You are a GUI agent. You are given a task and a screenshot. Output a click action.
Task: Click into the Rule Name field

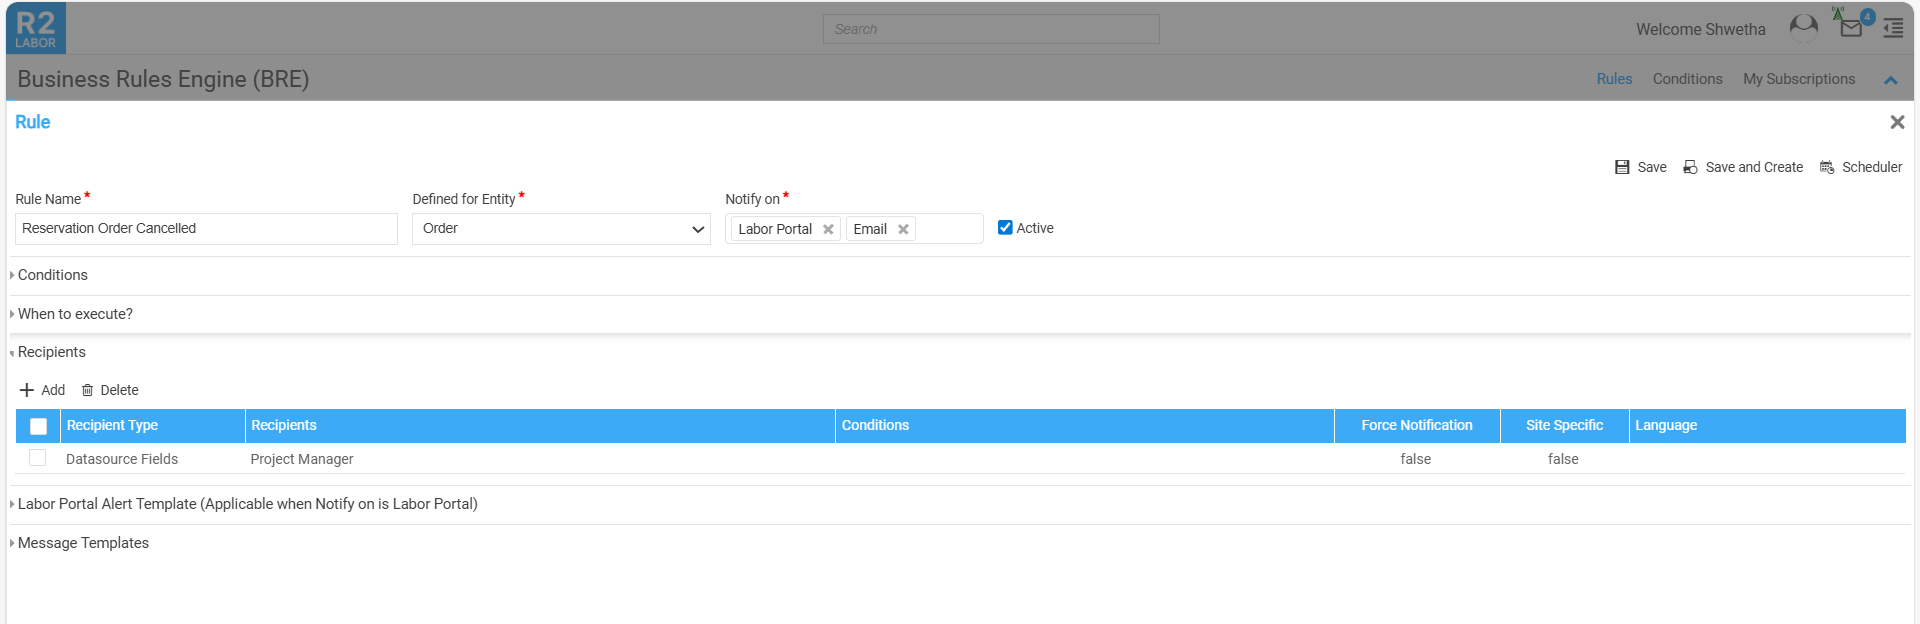[206, 229]
